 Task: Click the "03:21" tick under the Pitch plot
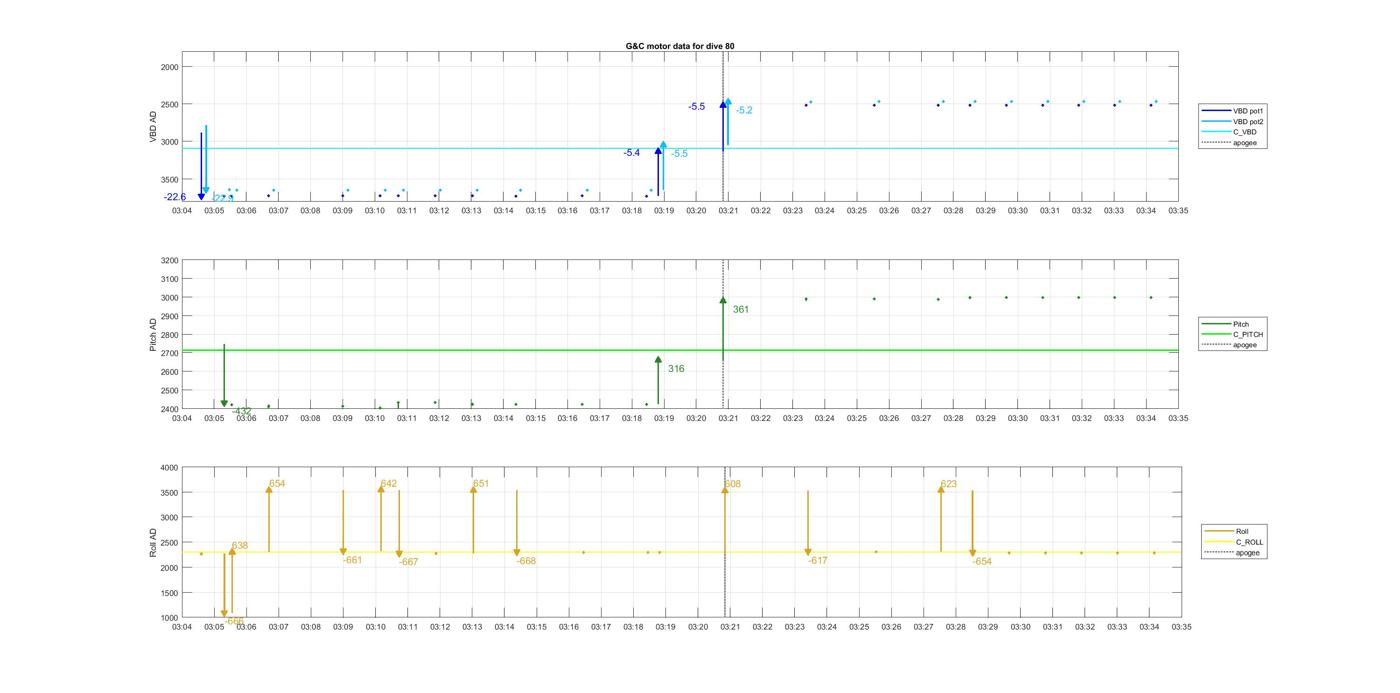click(x=729, y=418)
